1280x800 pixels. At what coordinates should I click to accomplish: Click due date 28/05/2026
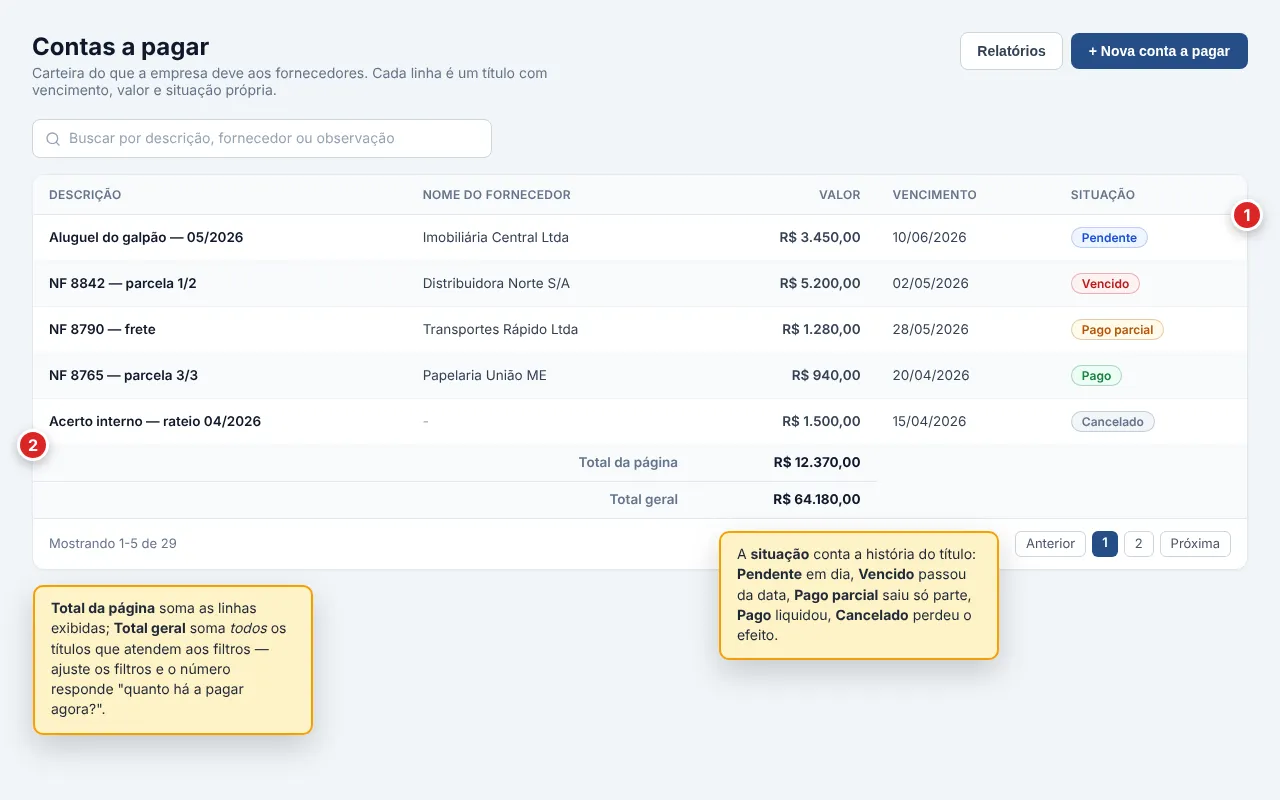pos(931,330)
